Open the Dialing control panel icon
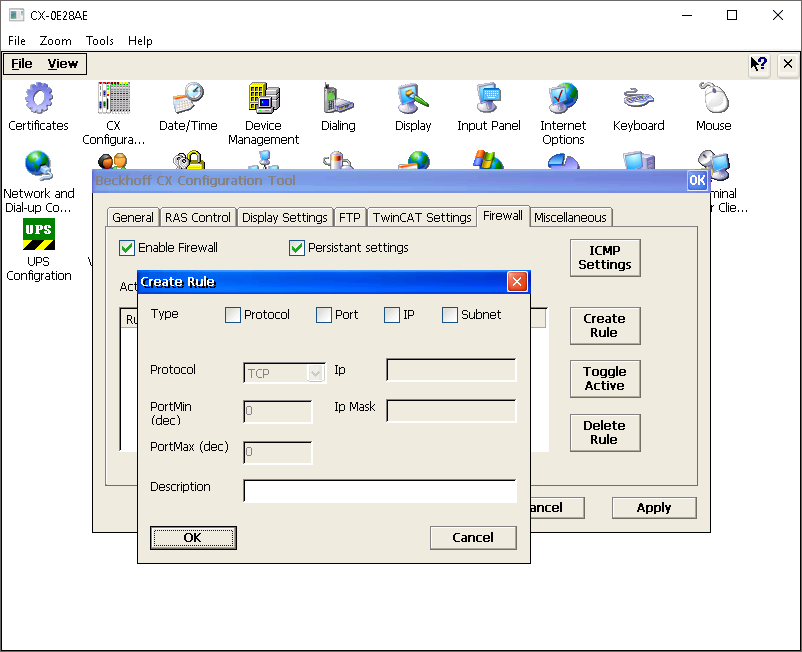The width and height of the screenshot is (802, 652). [x=338, y=107]
